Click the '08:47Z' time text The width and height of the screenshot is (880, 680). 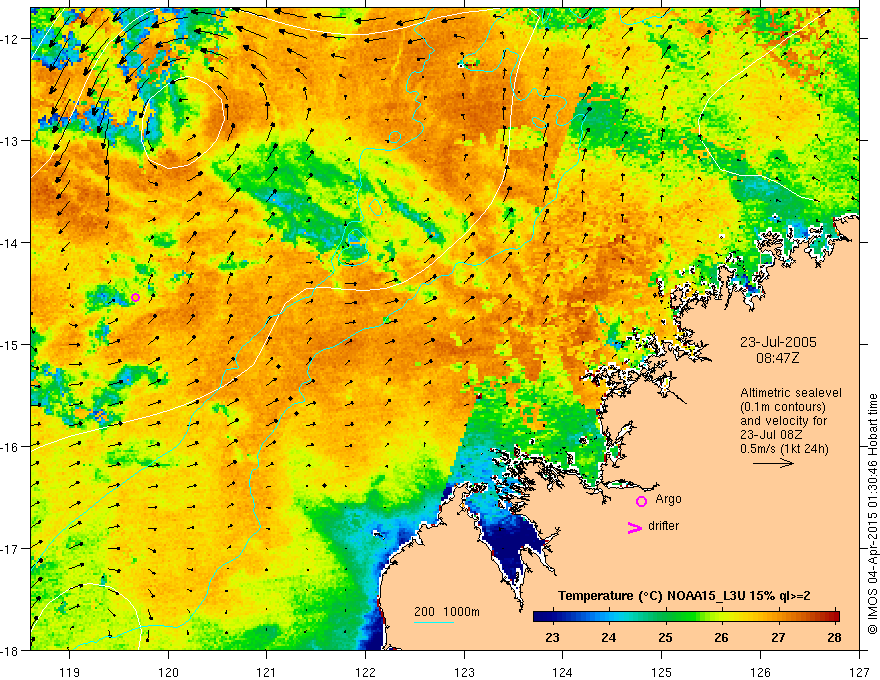(777, 357)
